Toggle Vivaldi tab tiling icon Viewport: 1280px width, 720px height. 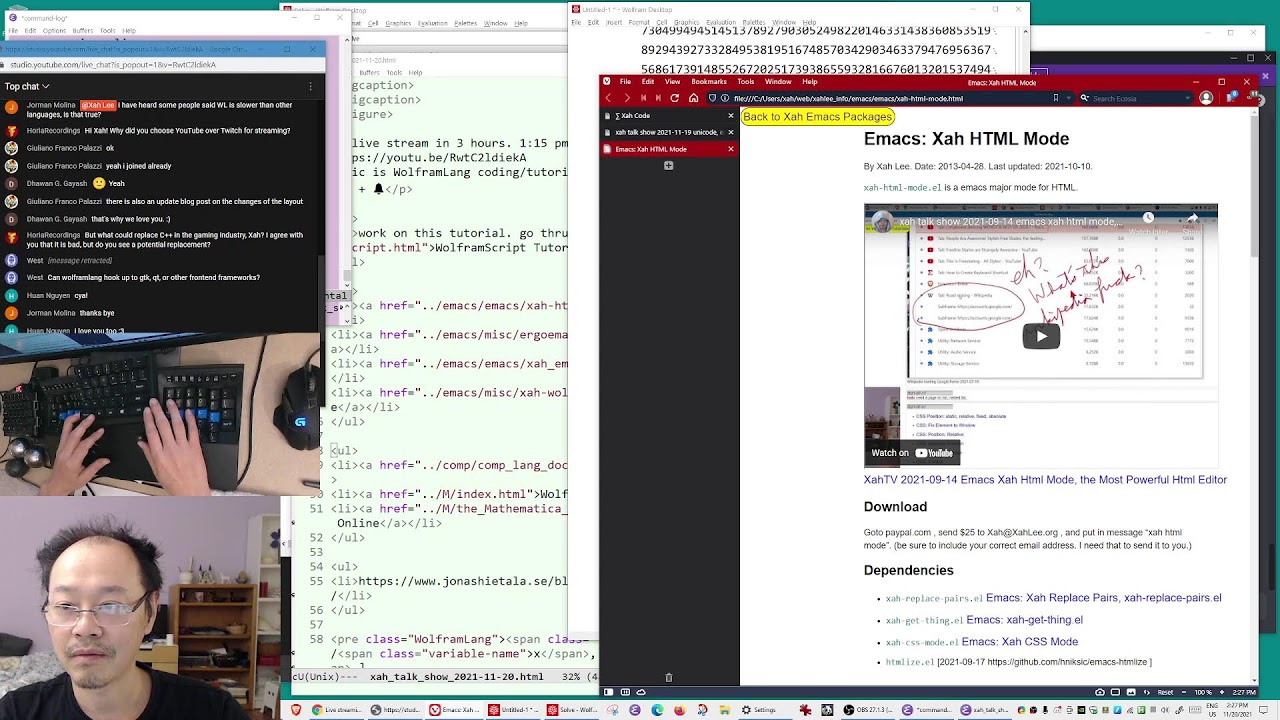(x=625, y=692)
